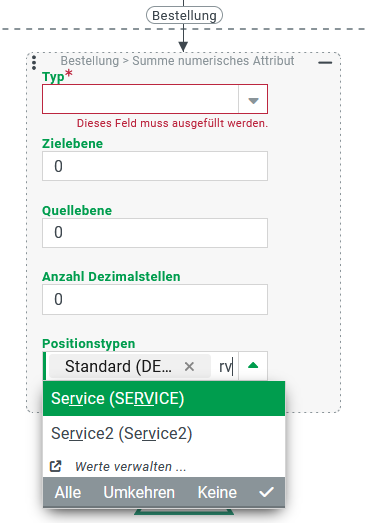Click the Anzahl Dezimalstellen input field
Screen dimensions: 366x523
pos(155,299)
